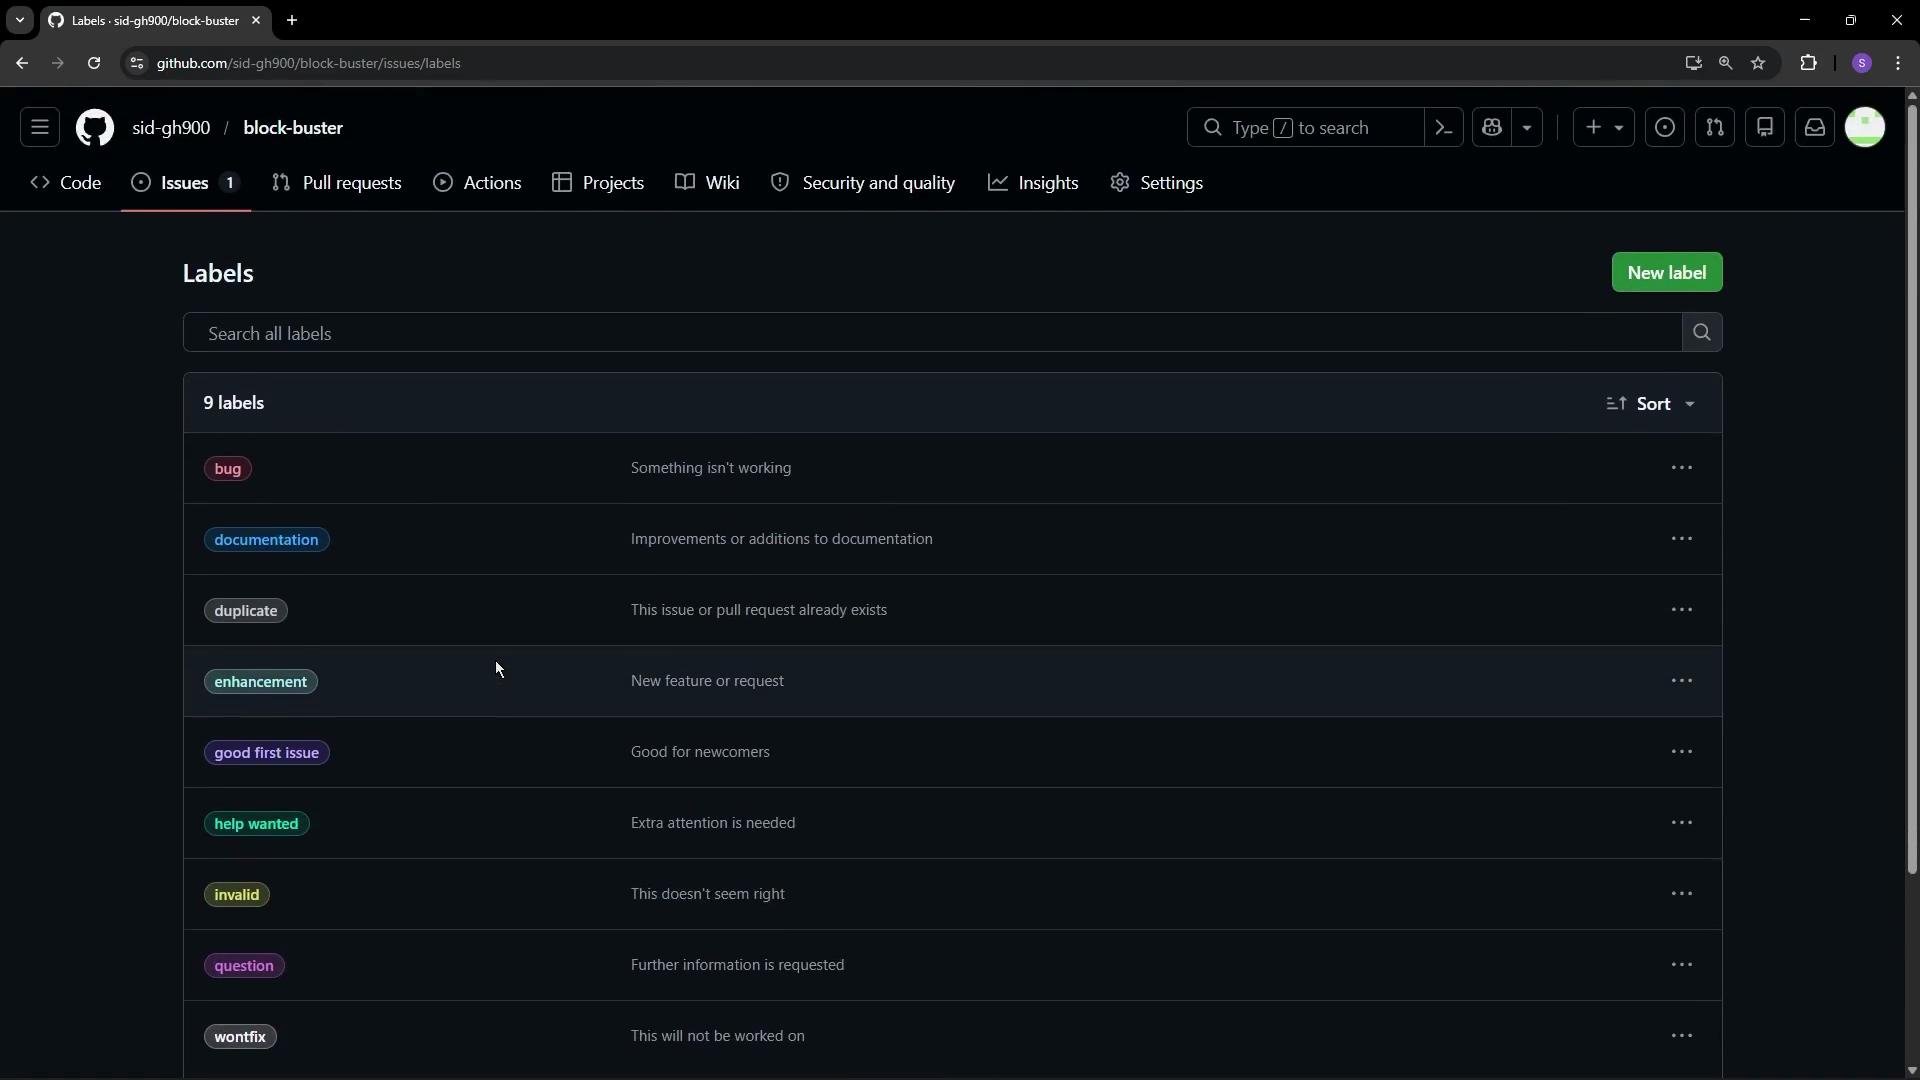The image size is (1920, 1080).
Task: Expand the Copilot dropdown arrow
Action: coord(1527,128)
